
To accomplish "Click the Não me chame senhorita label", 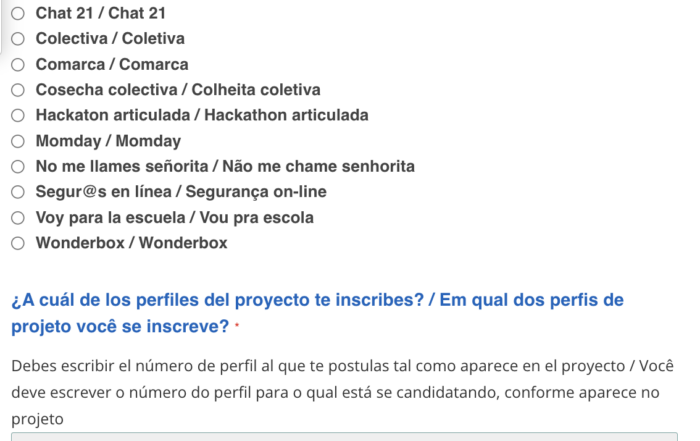I will point(319,166).
